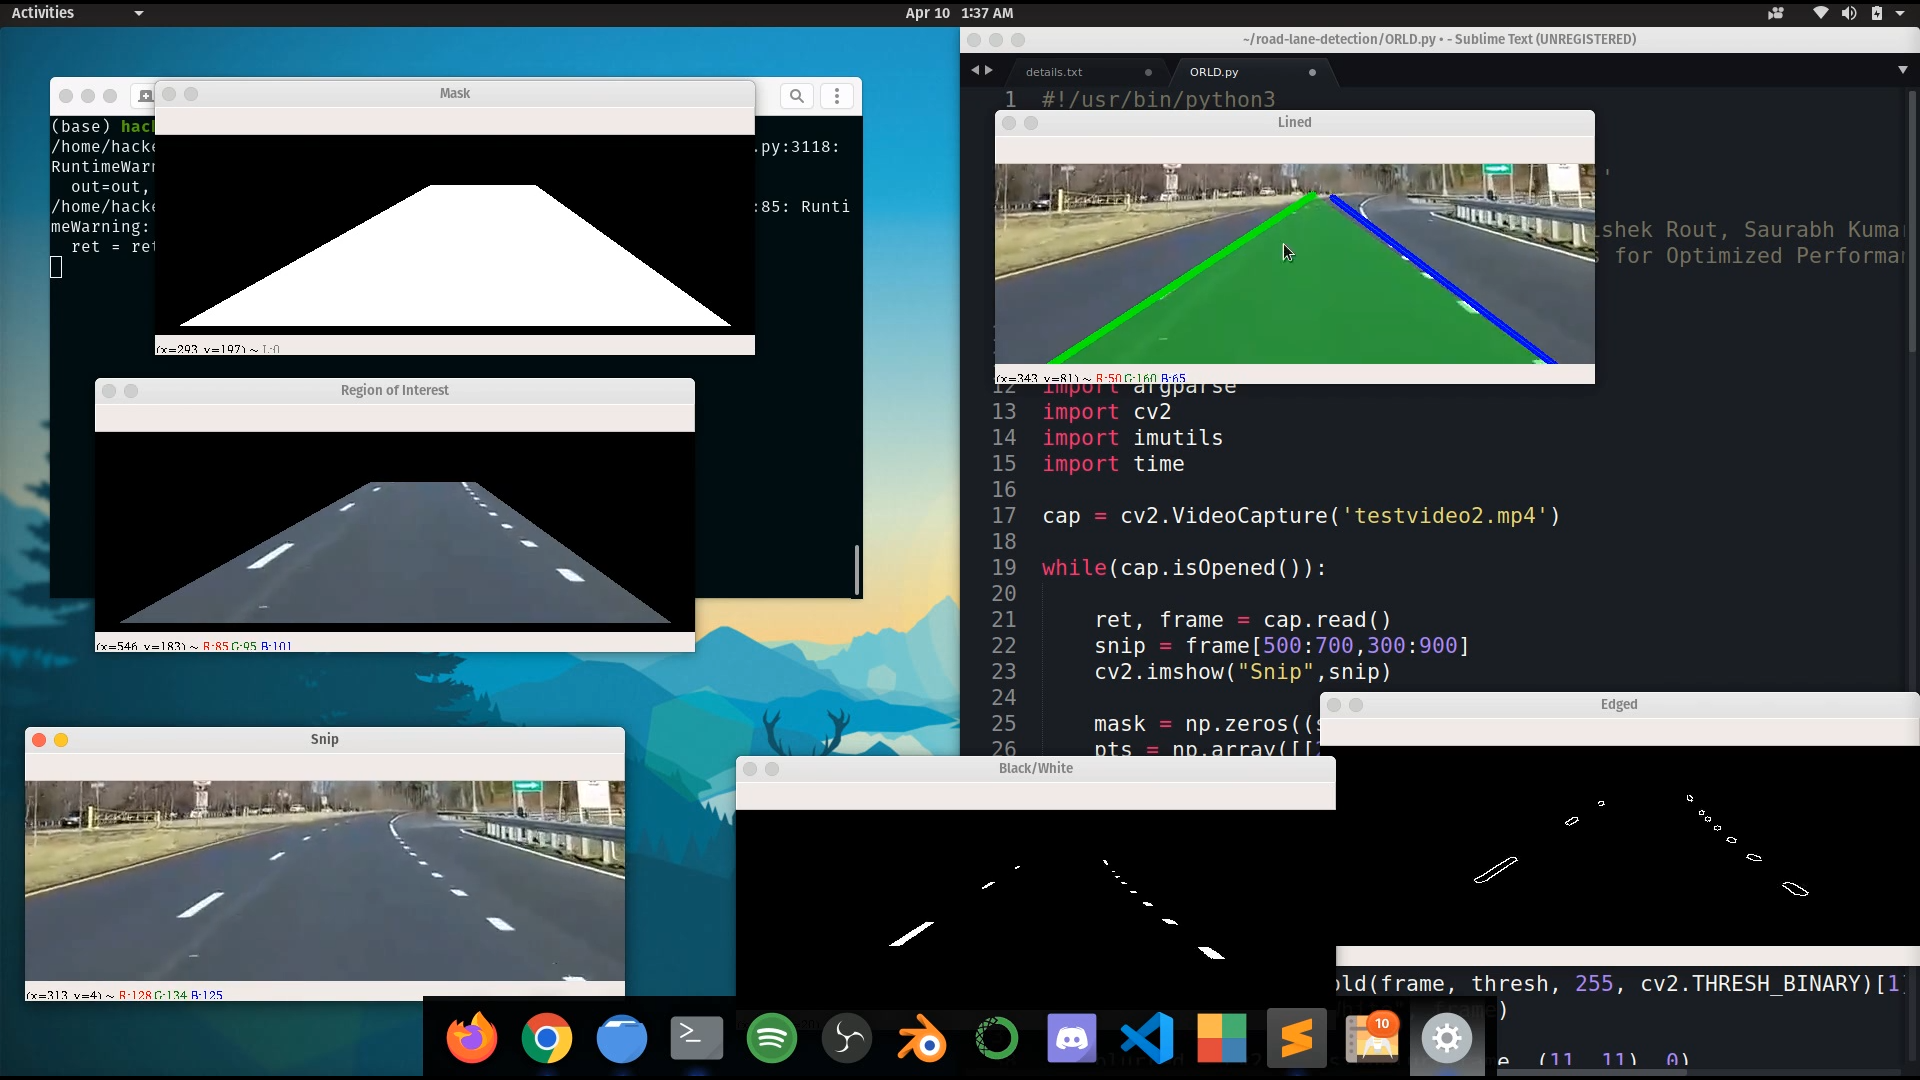Open Settings via the gear icon in dock
Viewport: 1920px width, 1080px height.
[x=1446, y=1038]
